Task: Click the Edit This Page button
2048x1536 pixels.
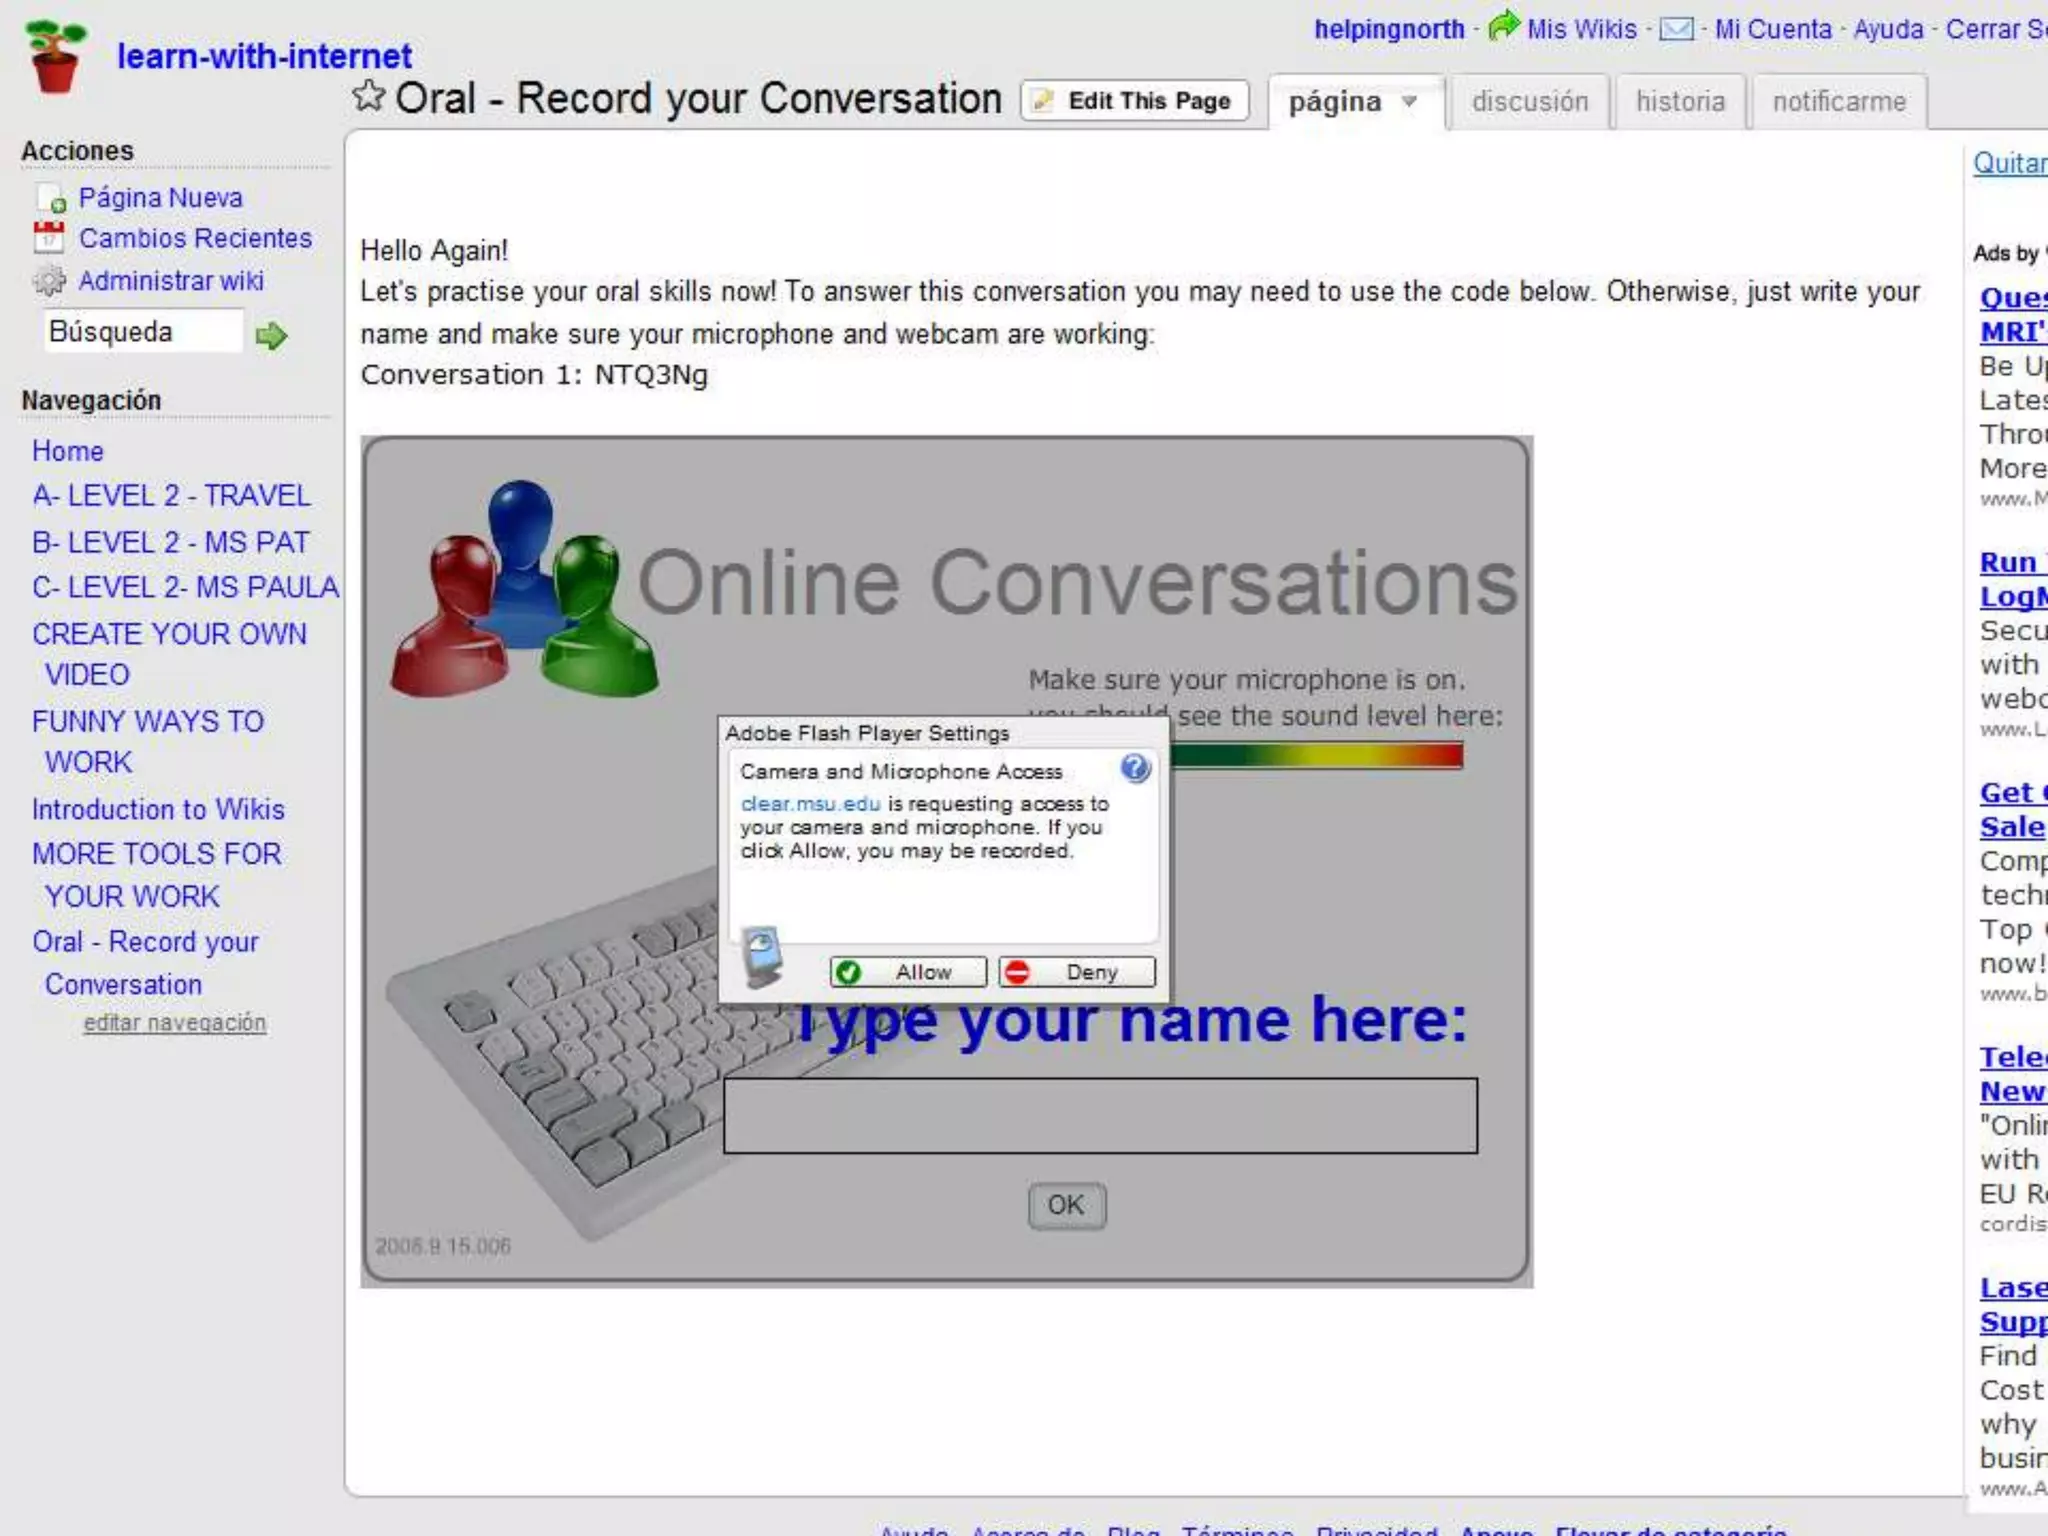Action: 1135,101
